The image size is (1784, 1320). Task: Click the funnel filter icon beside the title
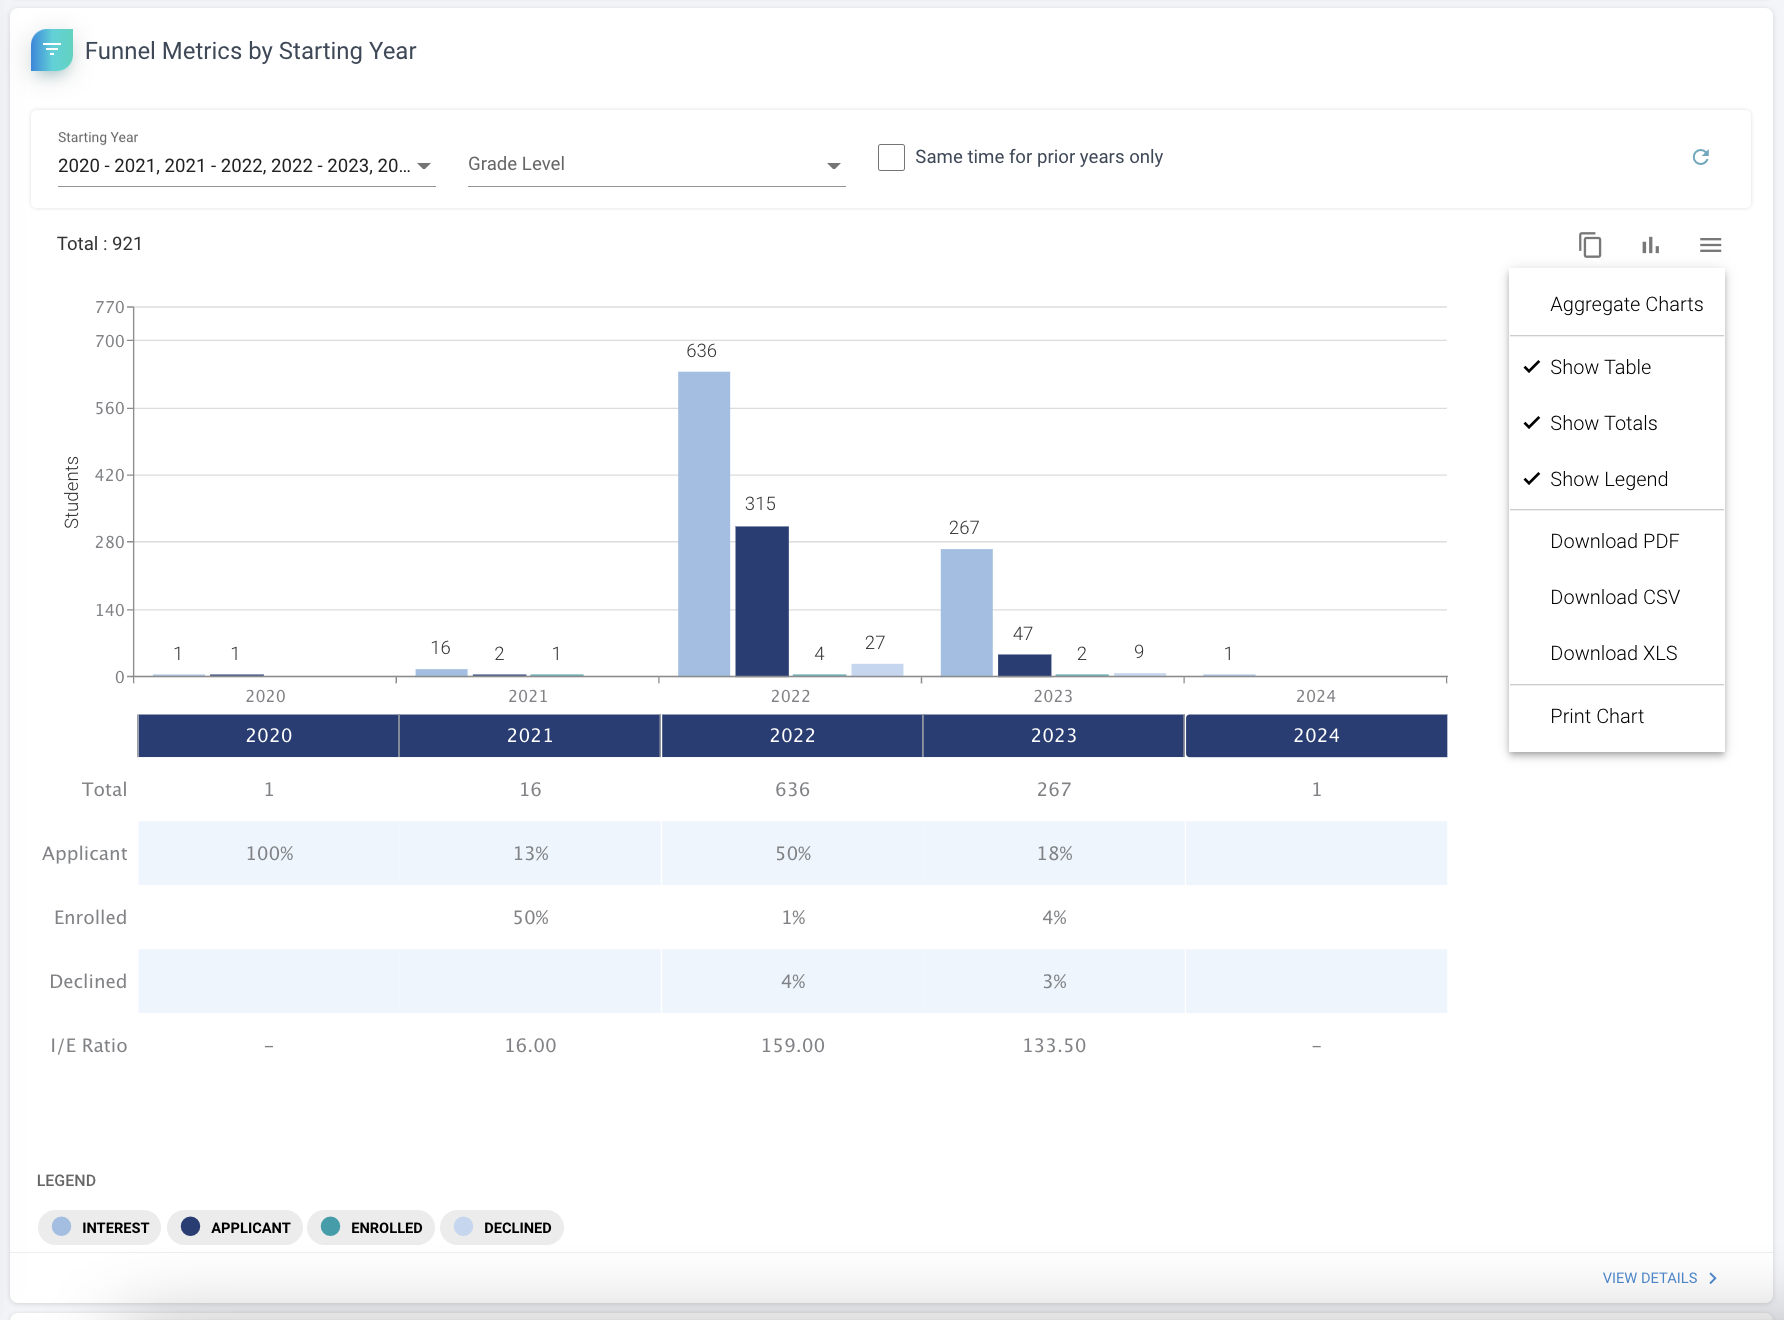(x=52, y=50)
